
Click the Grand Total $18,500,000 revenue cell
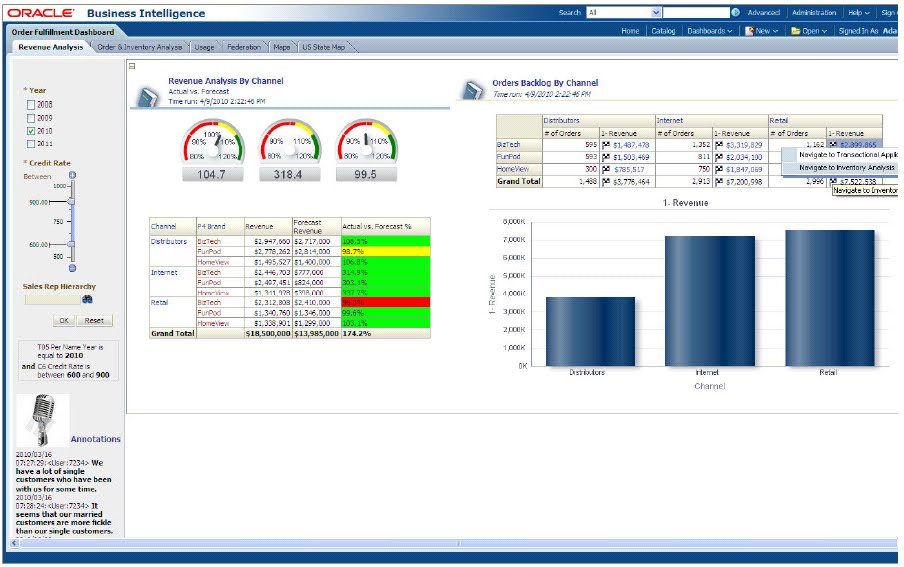tap(268, 333)
